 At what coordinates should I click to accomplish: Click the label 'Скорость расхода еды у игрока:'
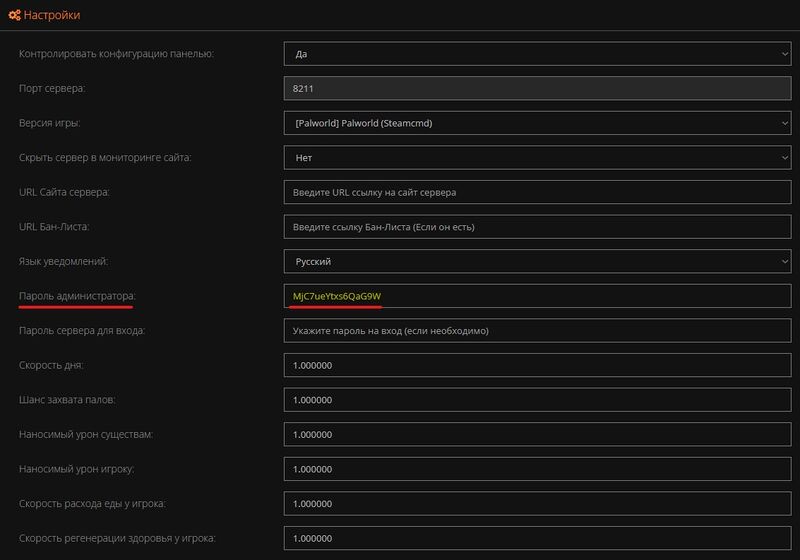point(92,504)
